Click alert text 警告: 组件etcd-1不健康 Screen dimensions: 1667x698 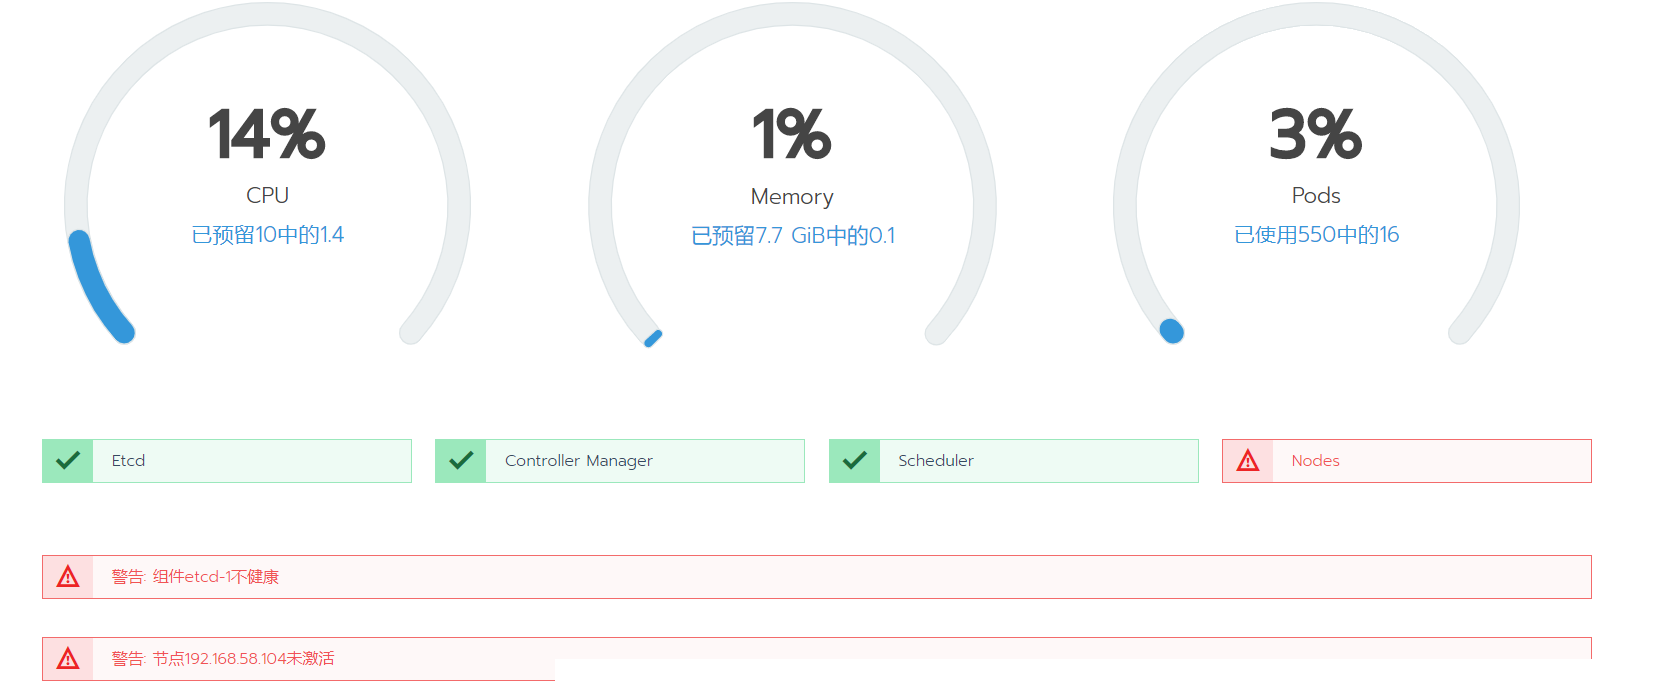tap(195, 577)
